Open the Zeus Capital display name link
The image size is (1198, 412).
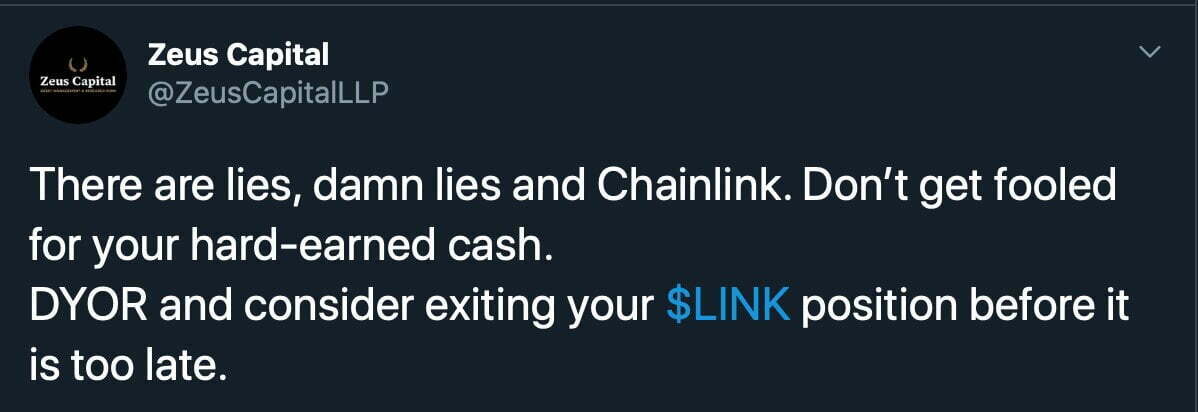pos(237,54)
